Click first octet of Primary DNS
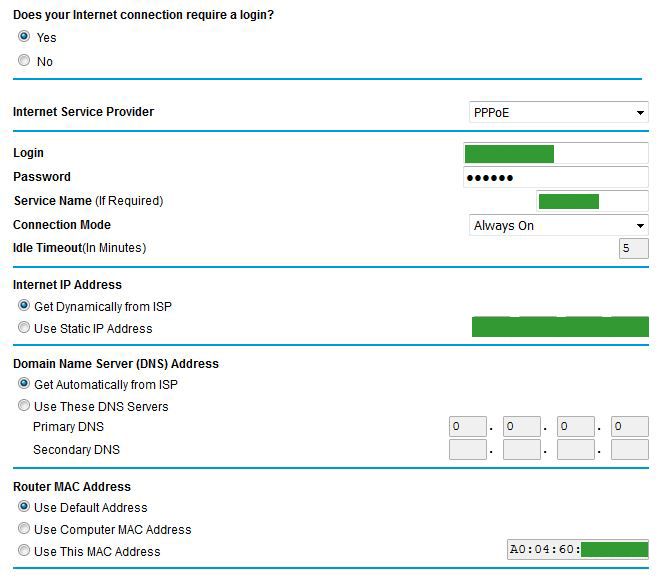 [x=468, y=427]
